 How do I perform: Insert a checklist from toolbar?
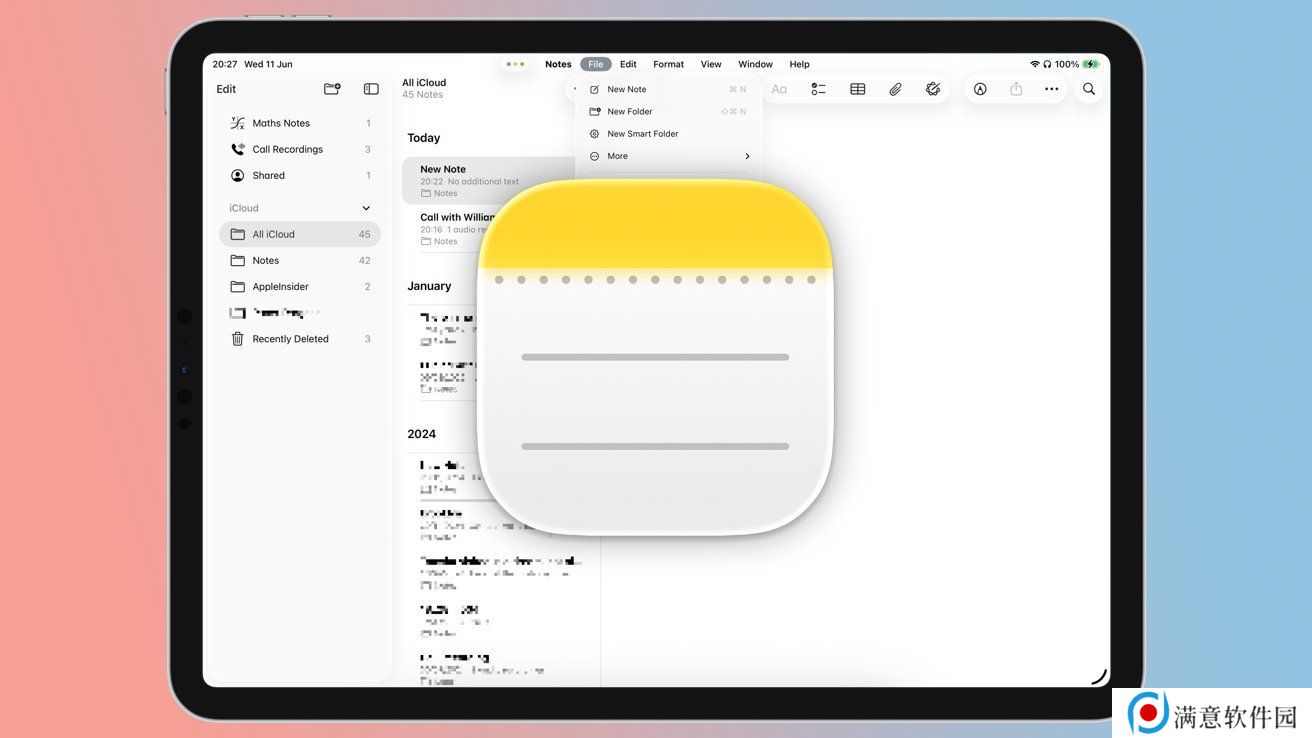click(818, 89)
